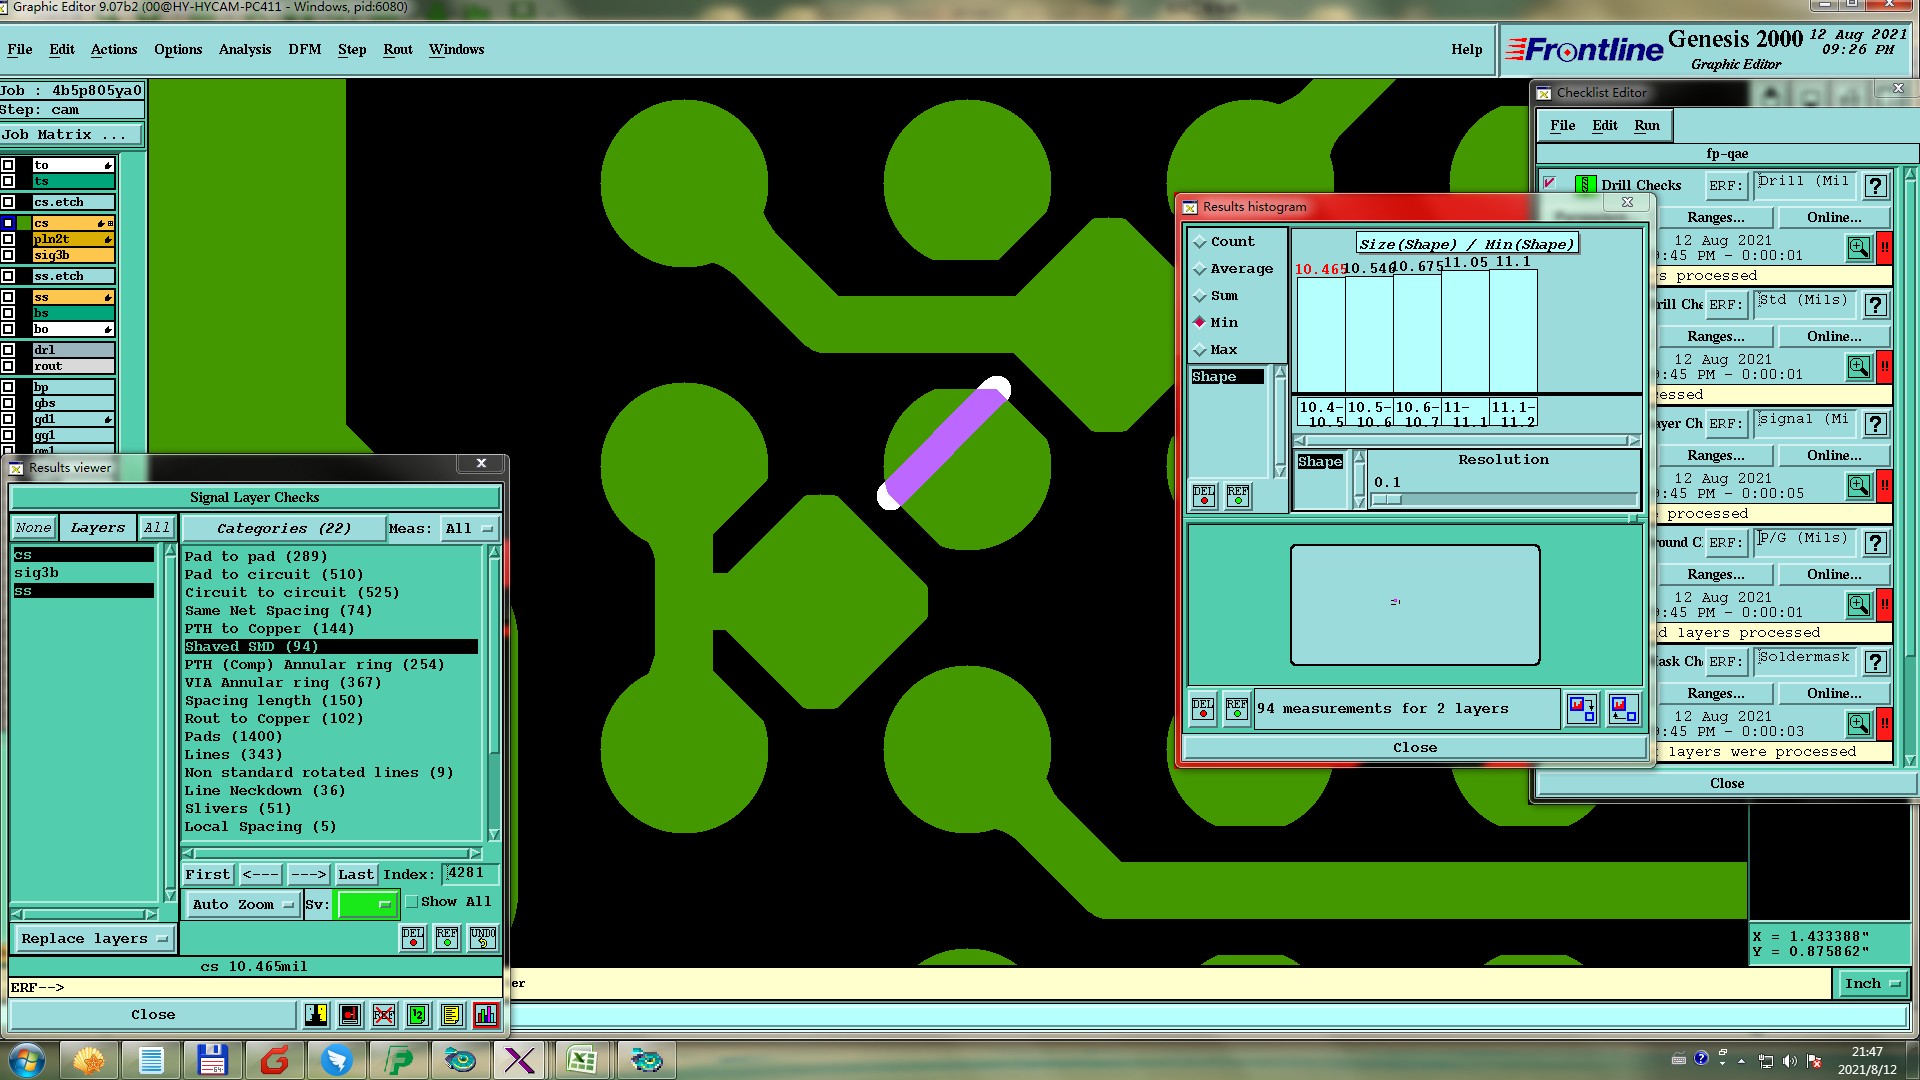The image size is (1920, 1080).
Task: Select the Max radio option
Action: tap(1200, 350)
